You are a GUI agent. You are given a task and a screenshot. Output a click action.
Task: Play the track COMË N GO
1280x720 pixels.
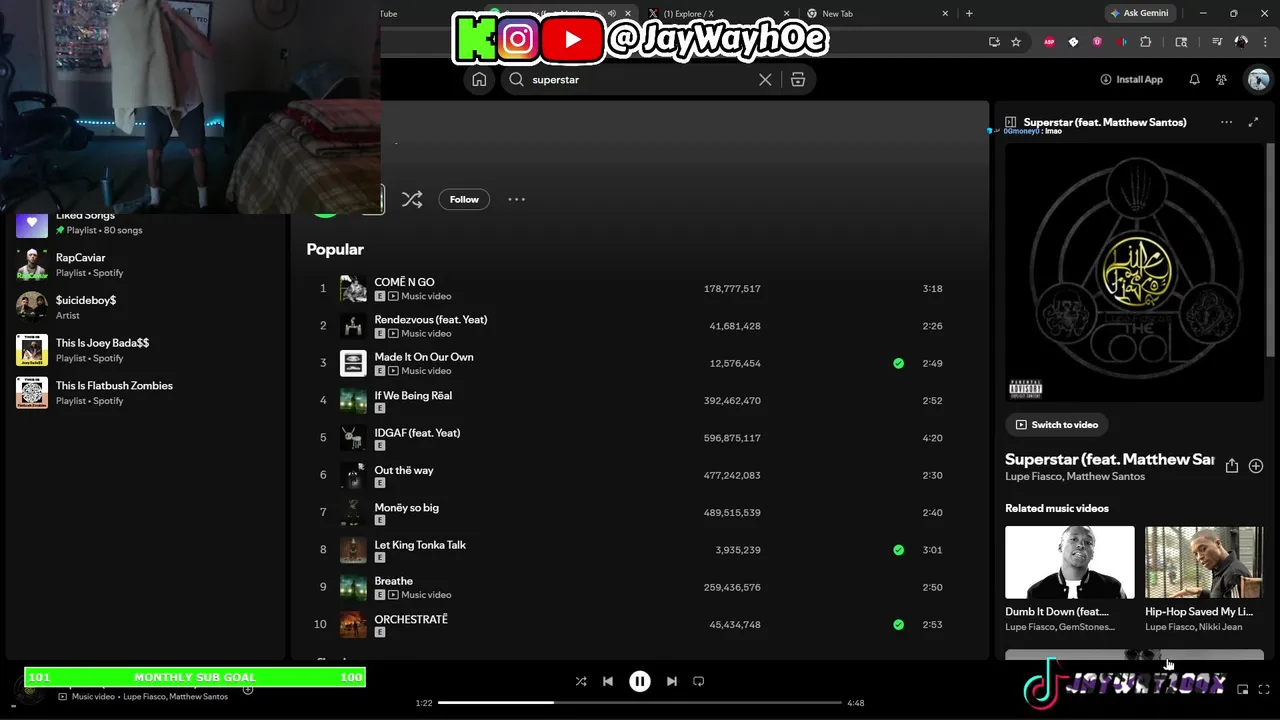[404, 282]
